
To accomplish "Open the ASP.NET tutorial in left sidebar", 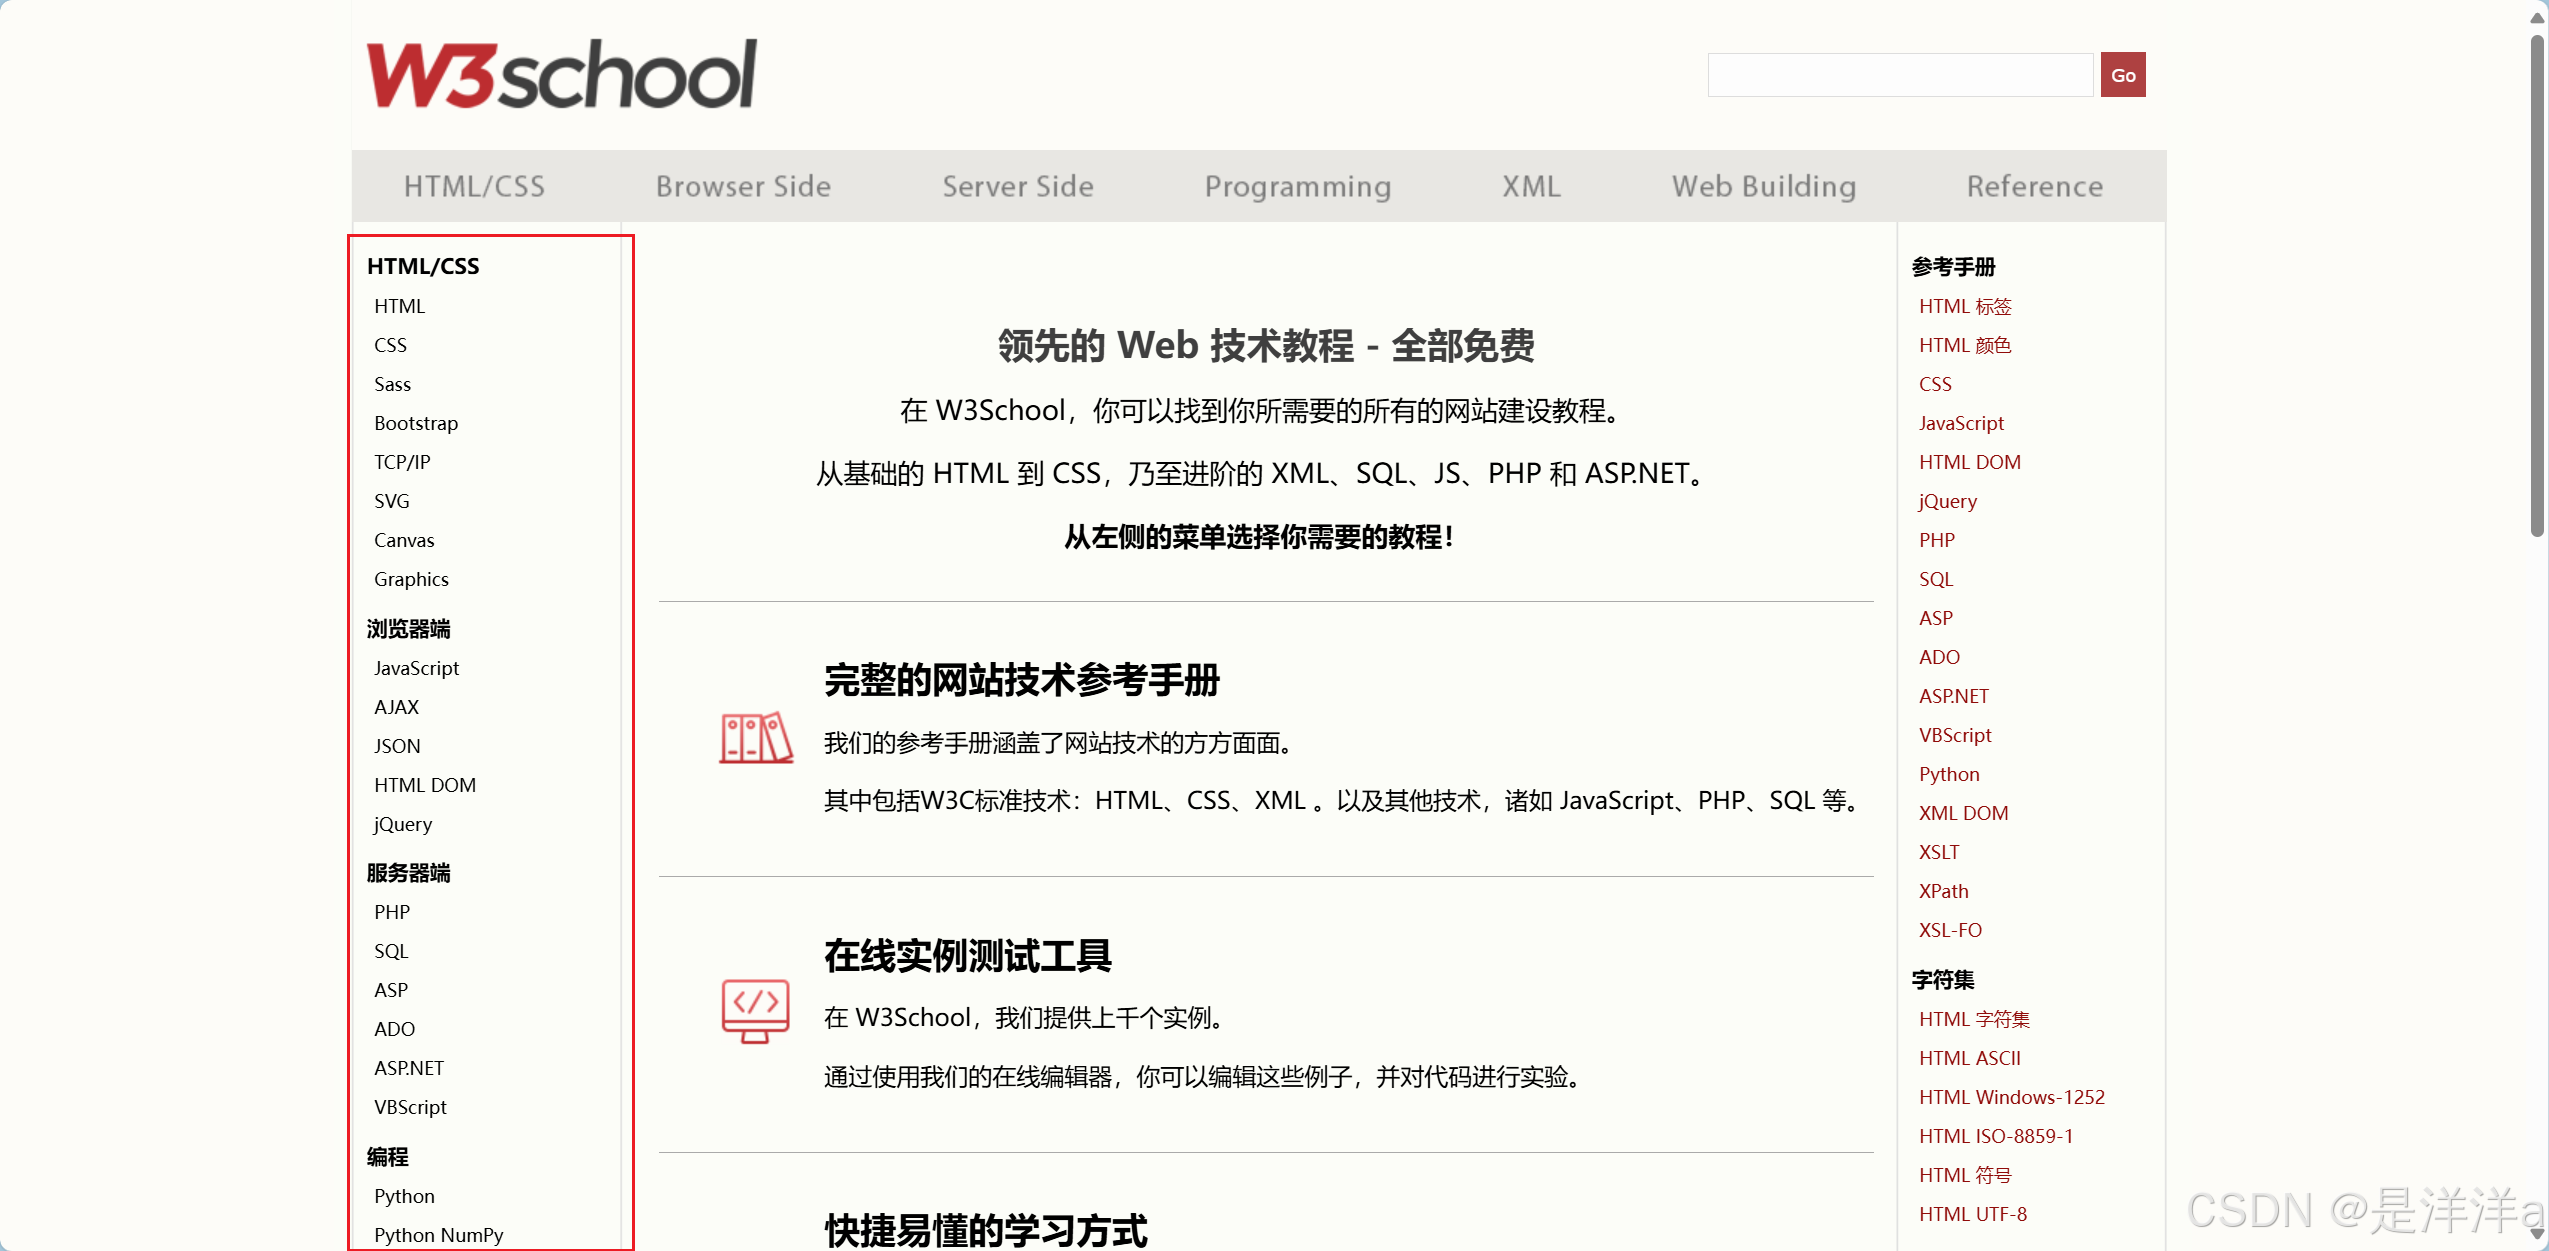I will (x=409, y=1068).
